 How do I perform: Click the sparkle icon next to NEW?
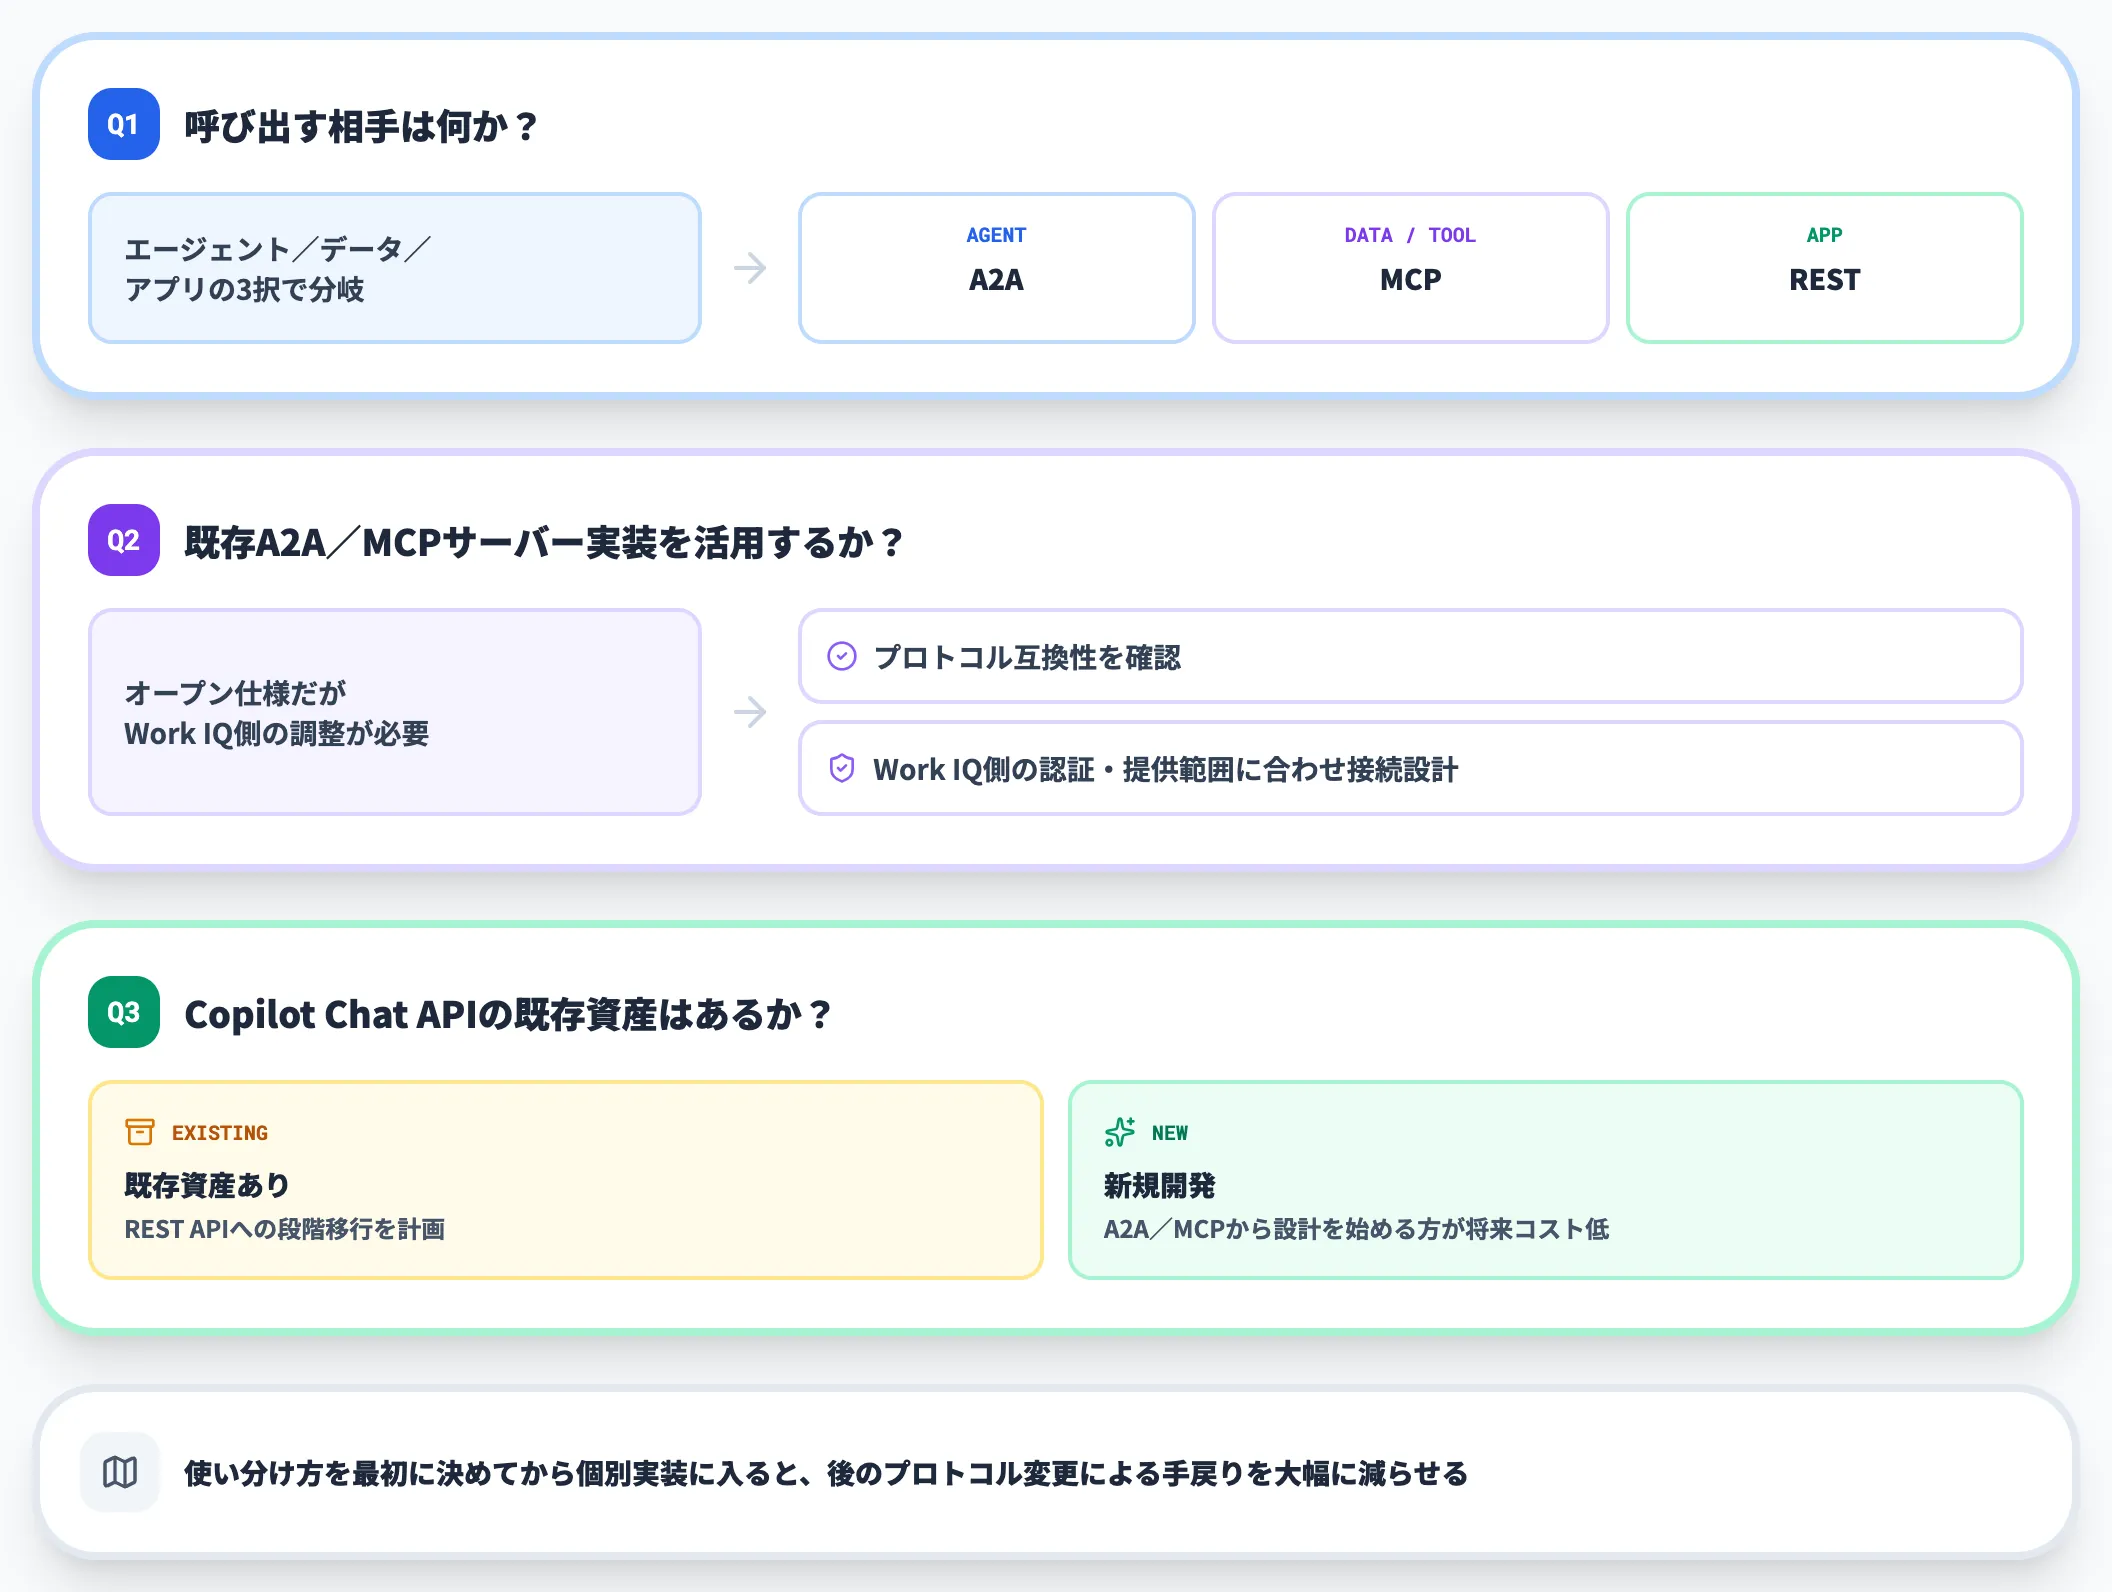(1120, 1132)
